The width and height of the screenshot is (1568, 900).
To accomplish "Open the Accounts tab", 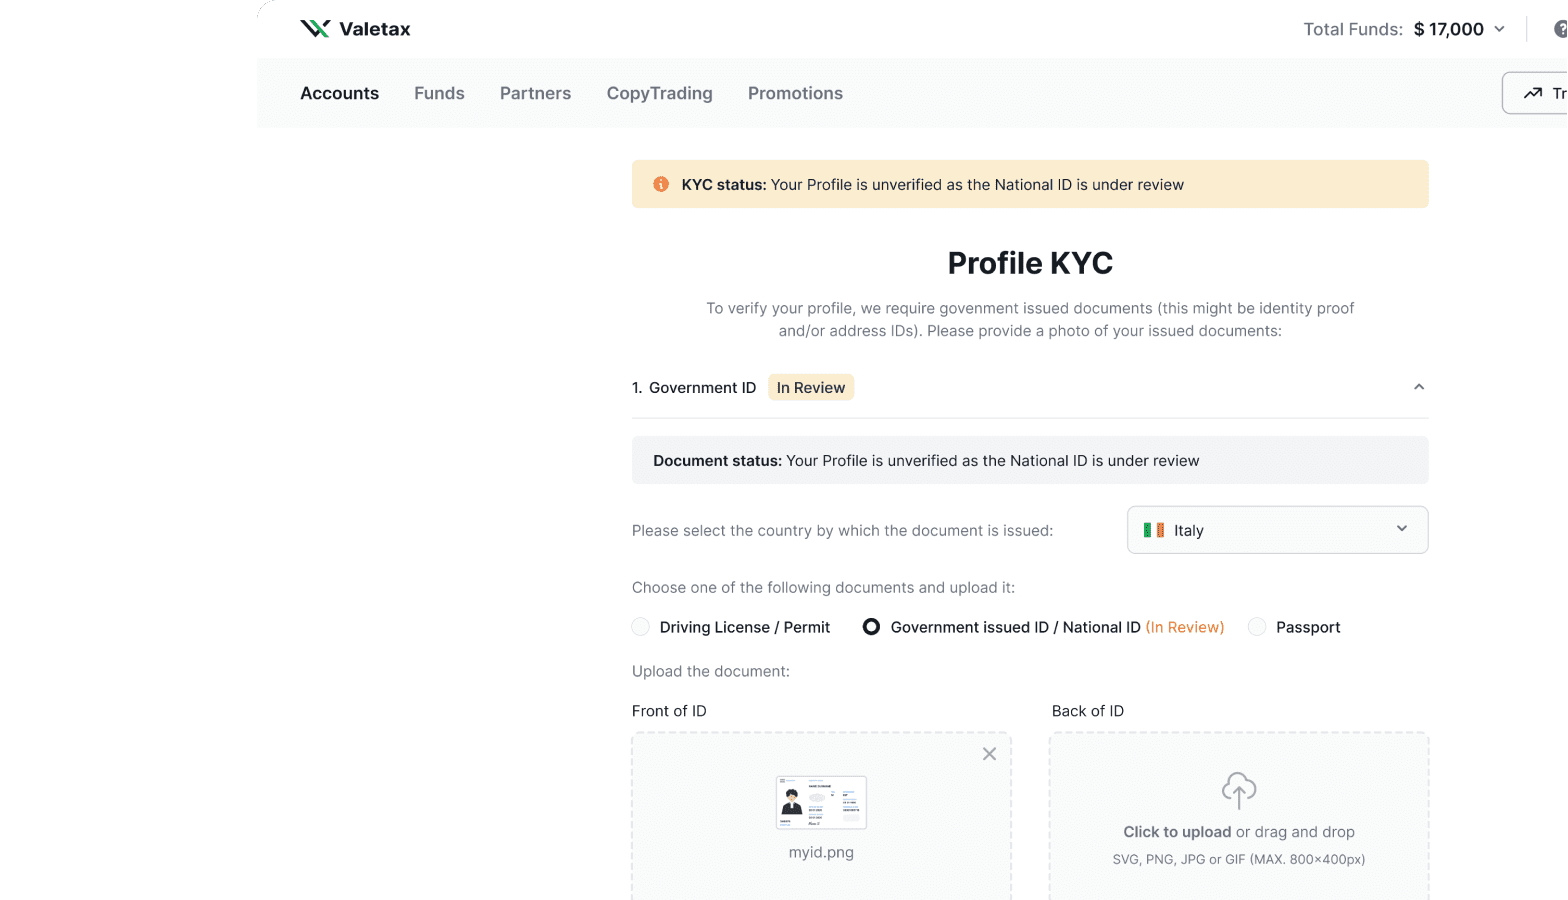I will click(x=339, y=93).
